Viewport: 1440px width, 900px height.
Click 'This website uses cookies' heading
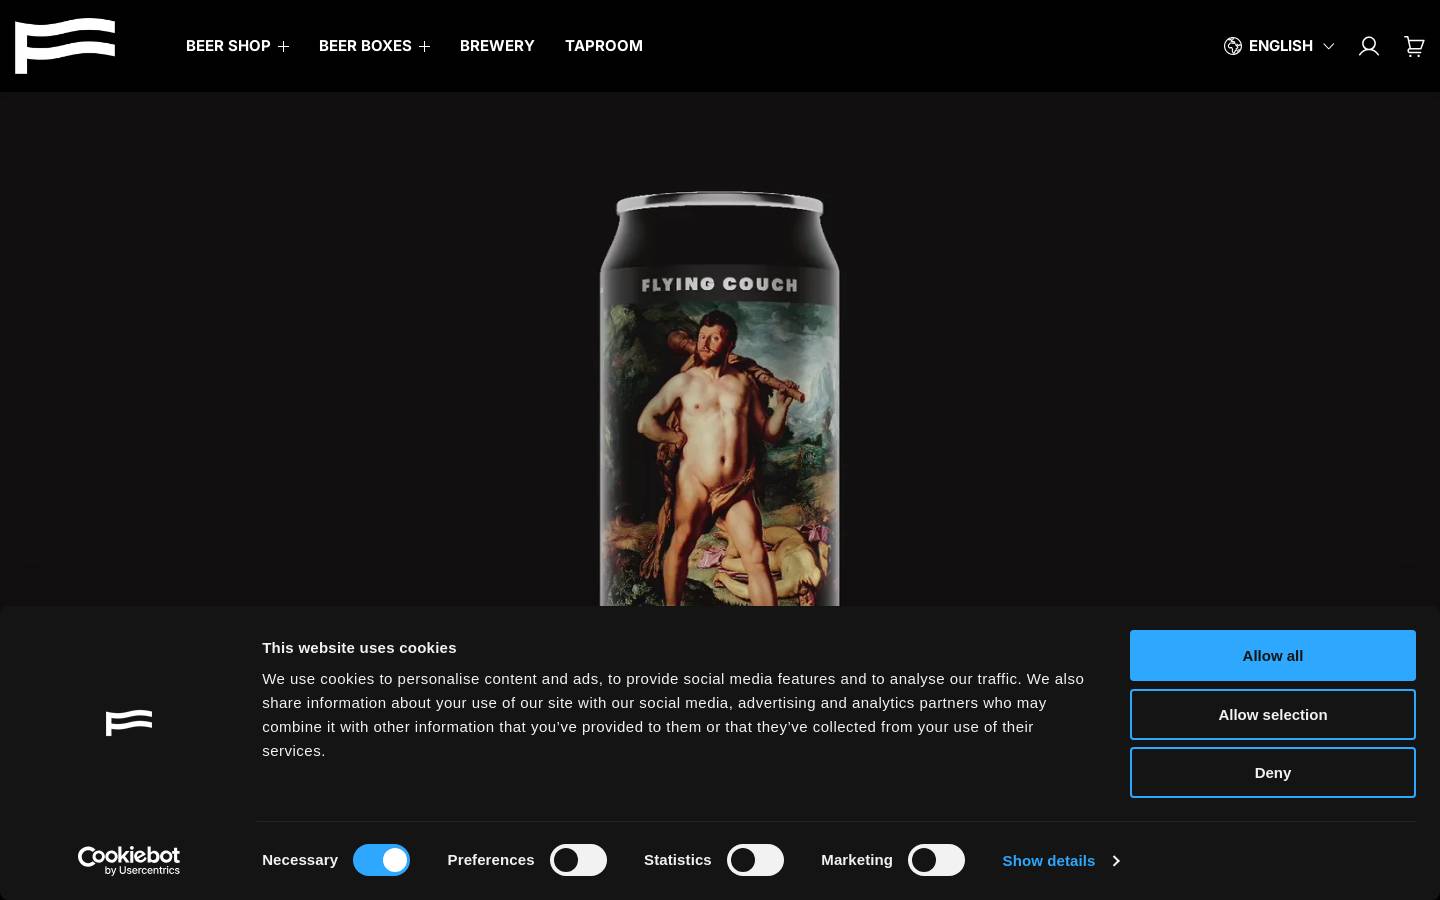pos(359,648)
